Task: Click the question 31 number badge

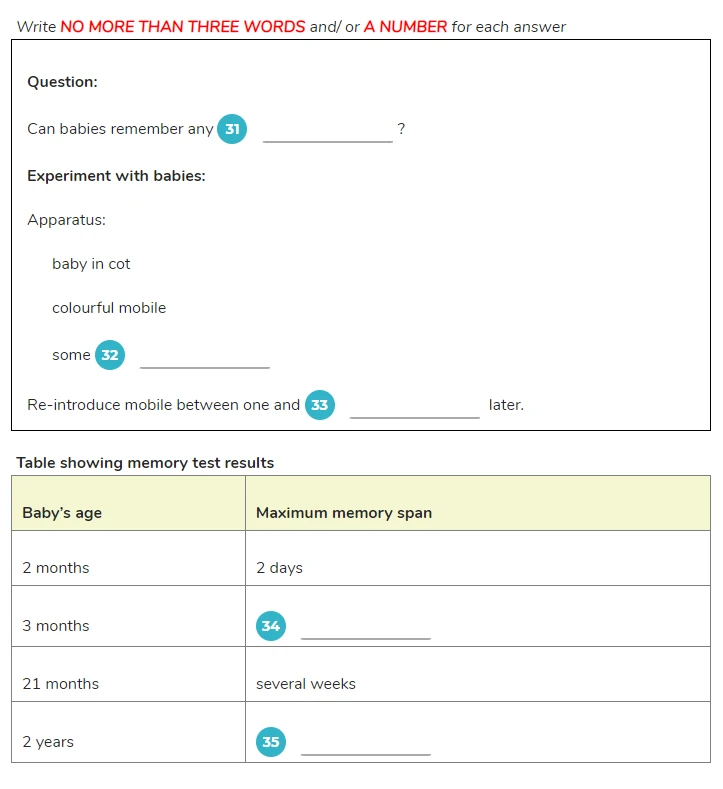Action: click(x=231, y=129)
